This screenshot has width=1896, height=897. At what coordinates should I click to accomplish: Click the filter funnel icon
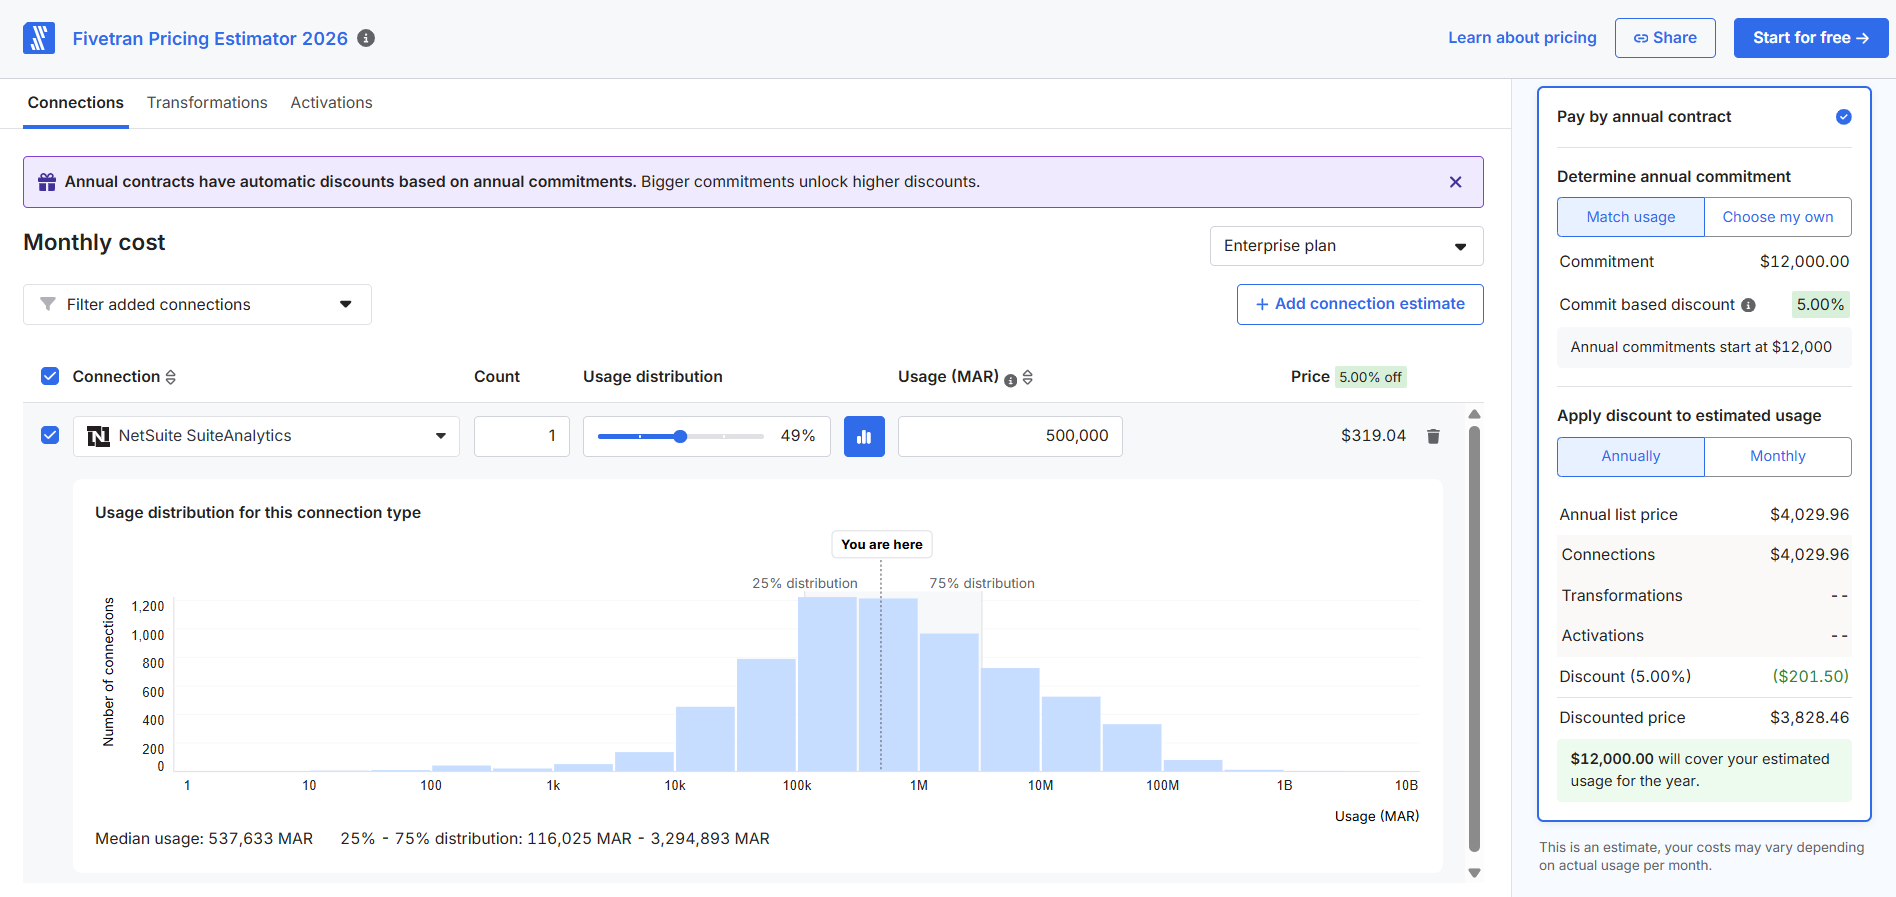47,304
